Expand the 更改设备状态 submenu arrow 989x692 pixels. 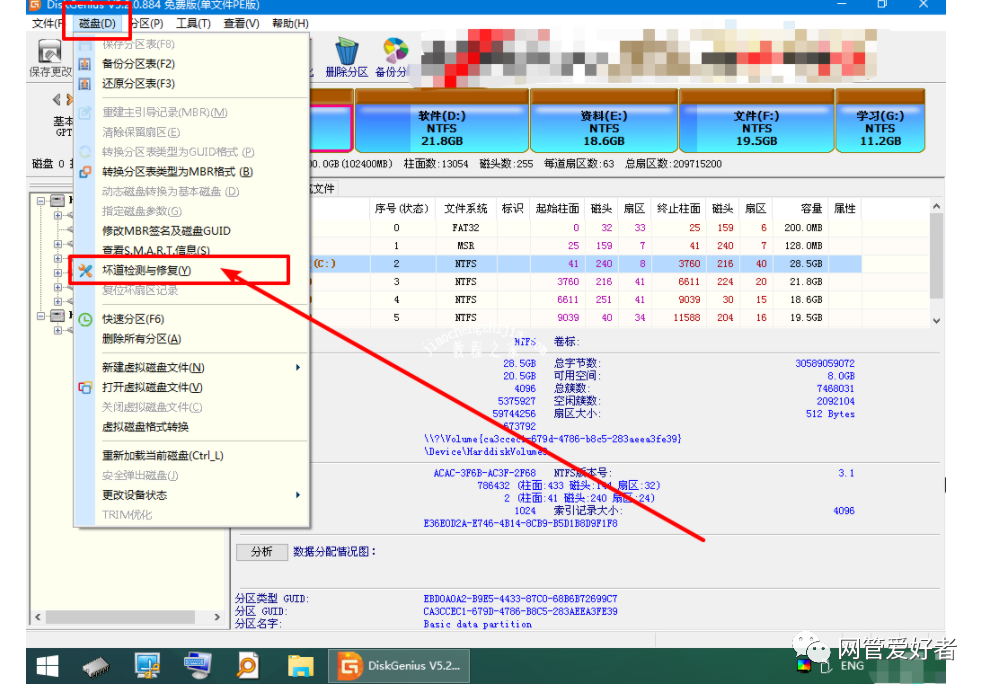click(x=298, y=495)
